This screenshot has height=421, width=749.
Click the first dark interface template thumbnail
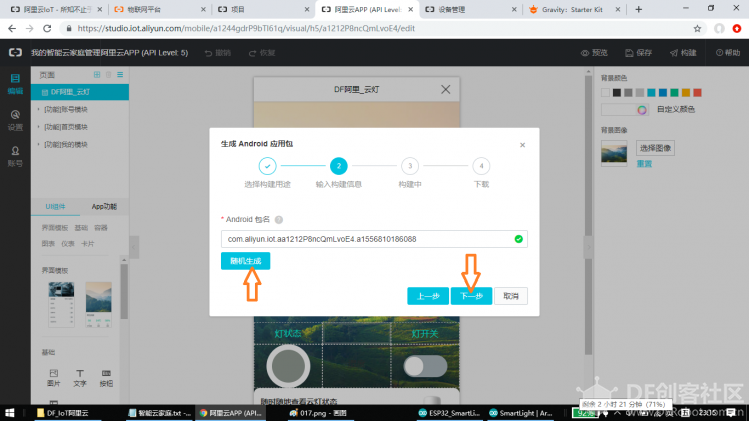[x=61, y=304]
